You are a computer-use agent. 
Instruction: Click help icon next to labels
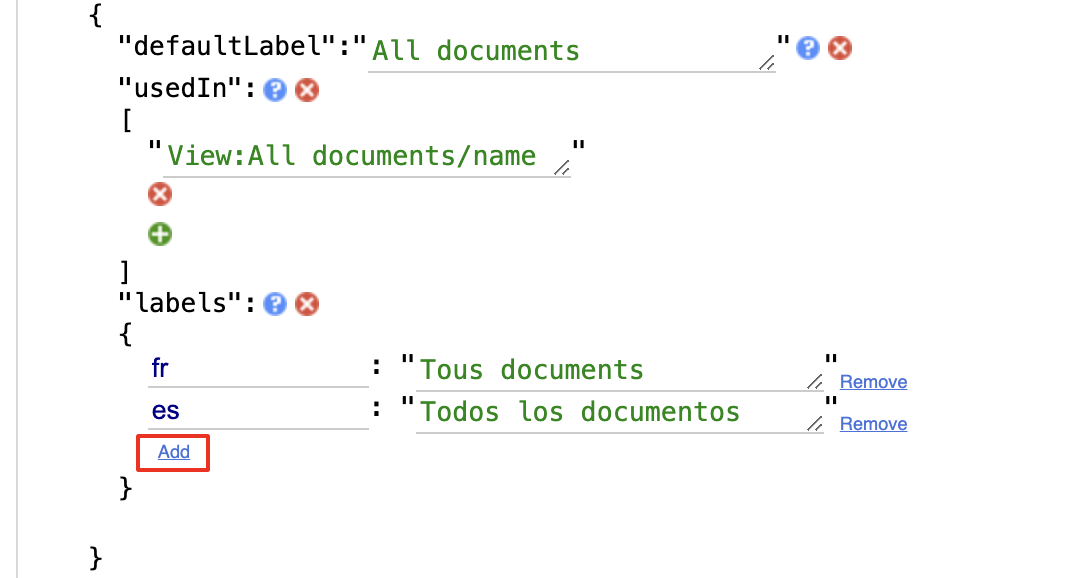[275, 304]
